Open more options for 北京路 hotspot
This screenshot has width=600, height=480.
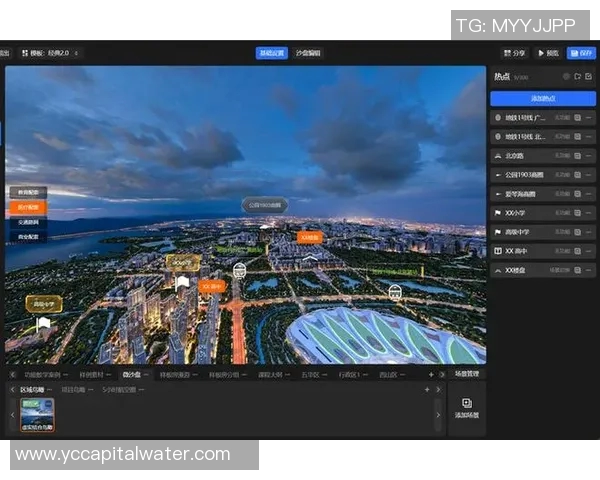click(590, 155)
